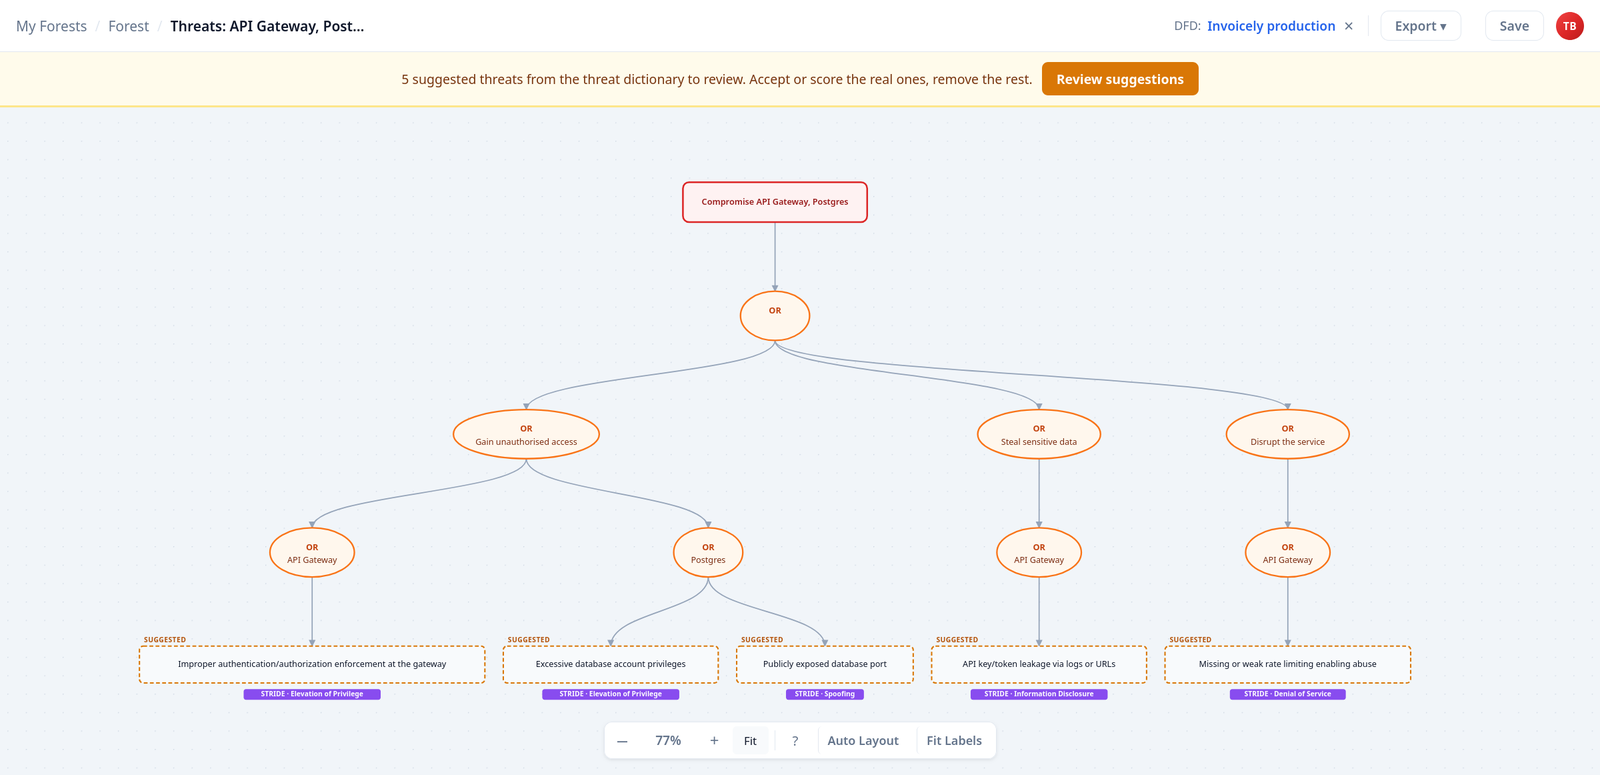This screenshot has height=775, width=1600.
Task: Select the Gain unauthorised access OR node
Action: 526,435
